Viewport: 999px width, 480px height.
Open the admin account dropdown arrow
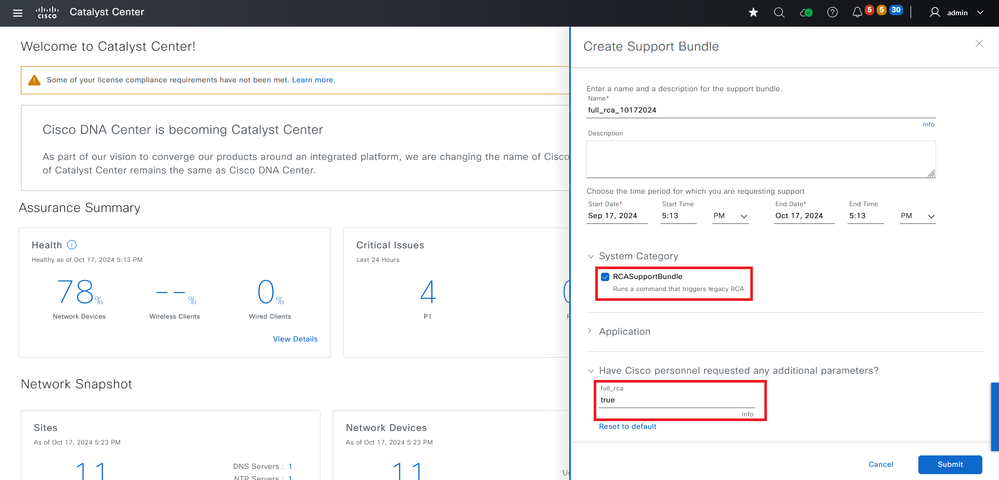coord(980,13)
